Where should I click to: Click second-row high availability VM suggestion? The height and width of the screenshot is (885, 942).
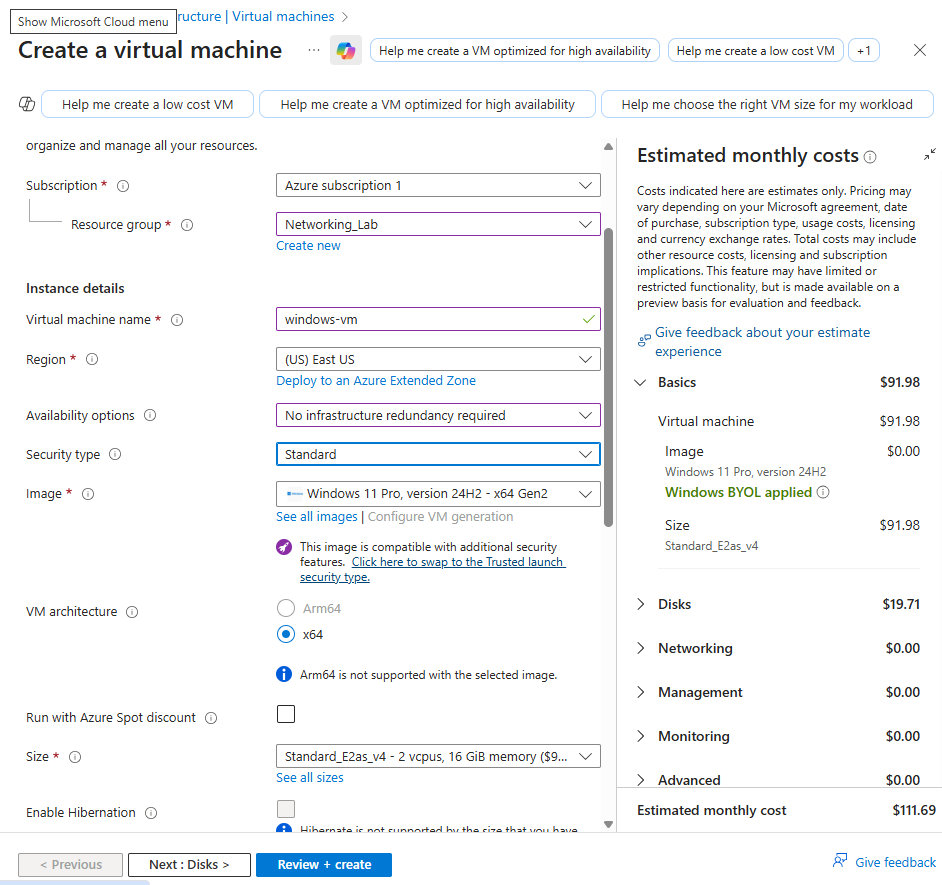coord(427,105)
